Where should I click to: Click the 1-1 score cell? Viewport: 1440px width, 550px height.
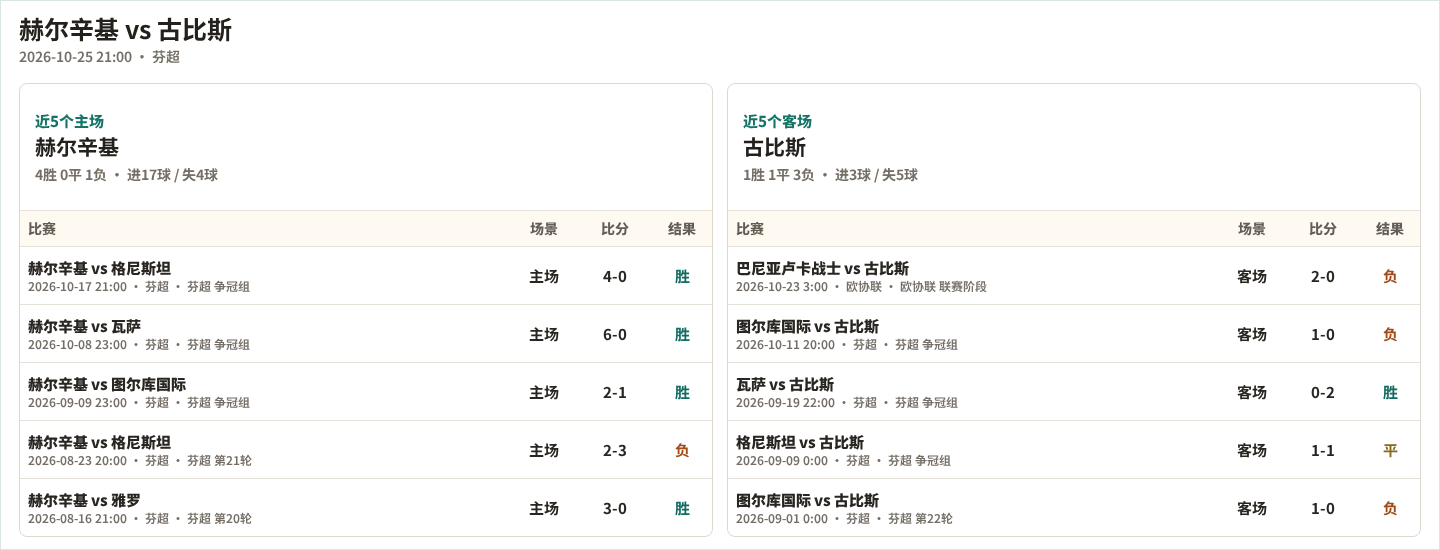(x=1323, y=450)
